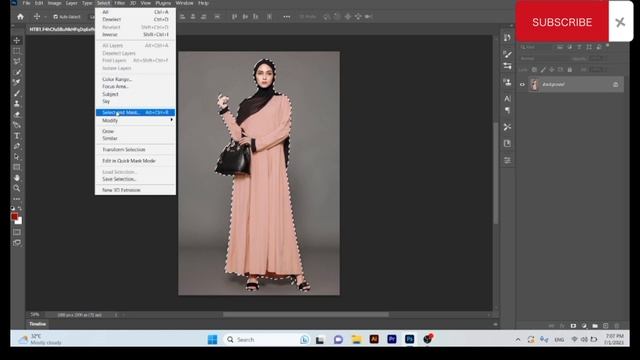
Task: Click the Create new group folder icon
Action: (x=595, y=326)
